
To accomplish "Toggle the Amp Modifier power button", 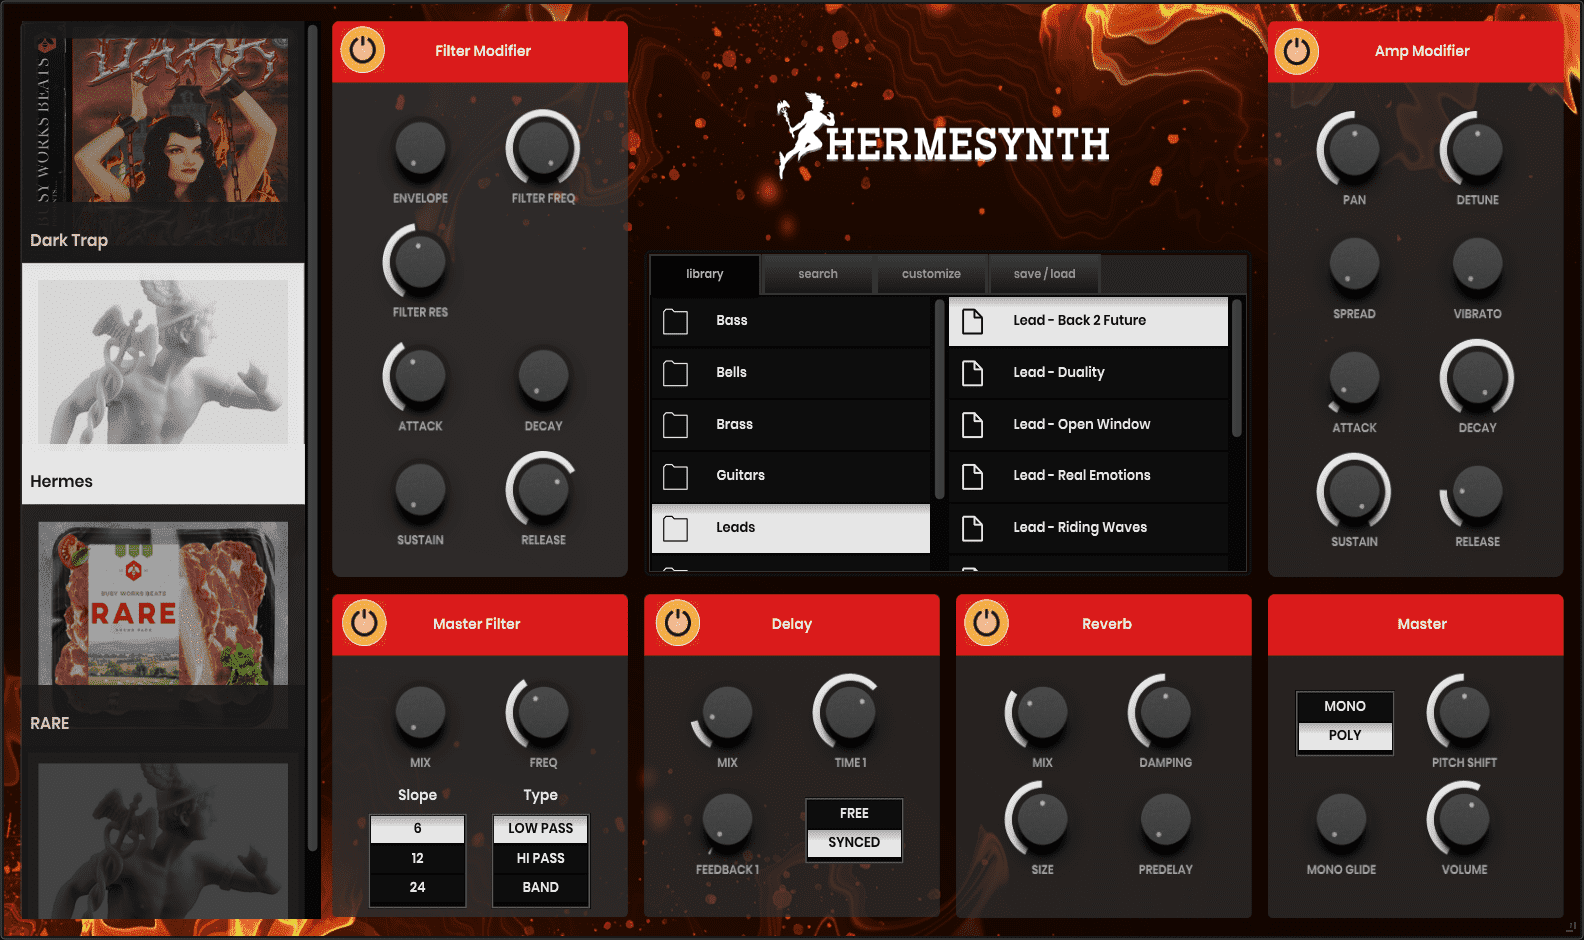I will (x=1297, y=50).
